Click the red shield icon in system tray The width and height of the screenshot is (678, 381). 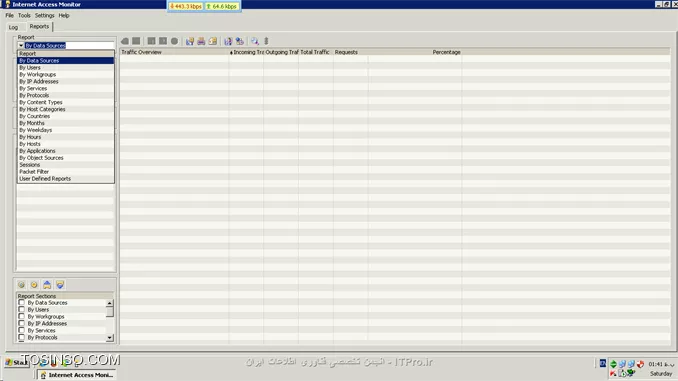[640, 364]
